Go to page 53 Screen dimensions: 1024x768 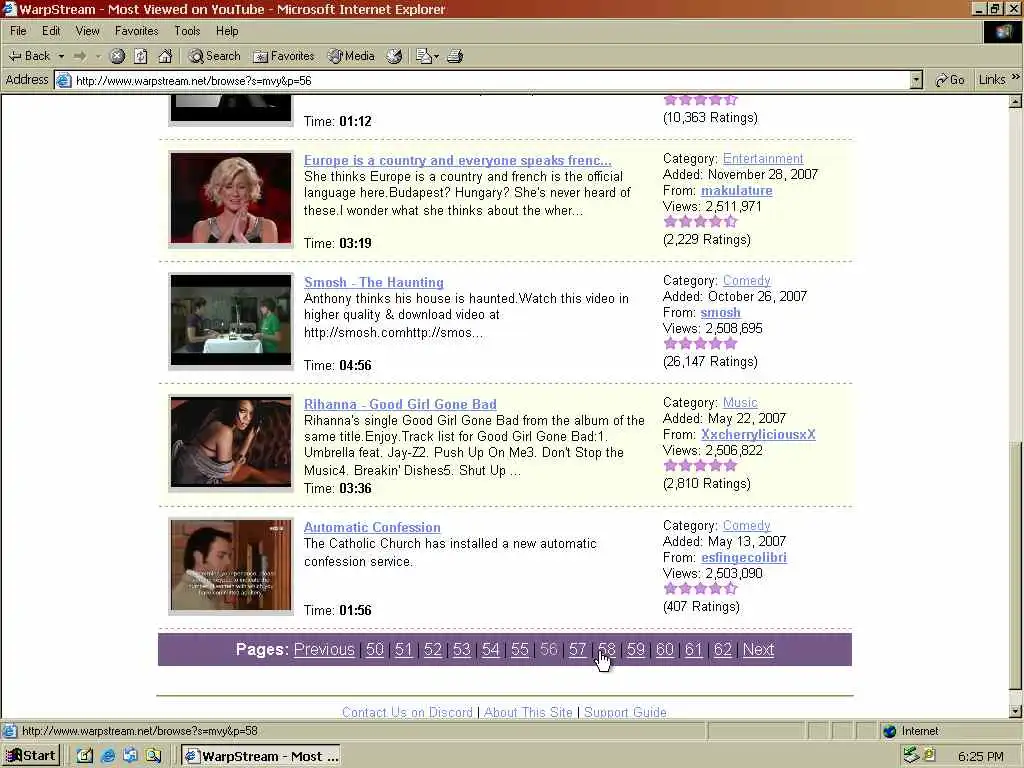click(462, 649)
